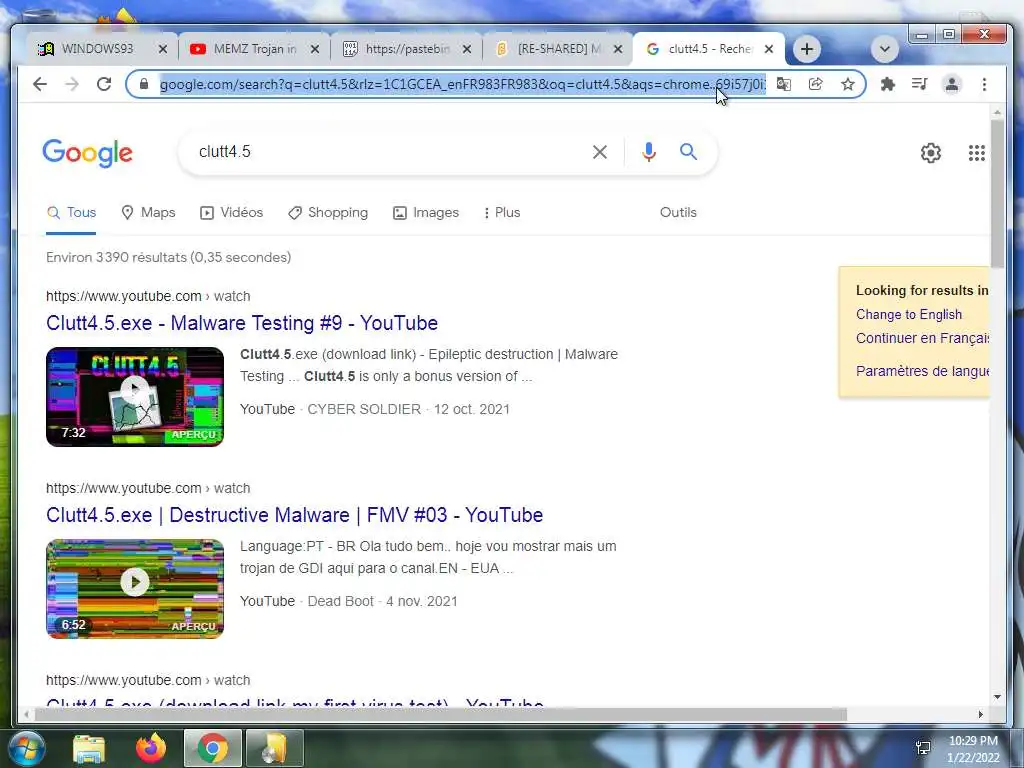
Task: Click the network tray icon
Action: [923, 748]
